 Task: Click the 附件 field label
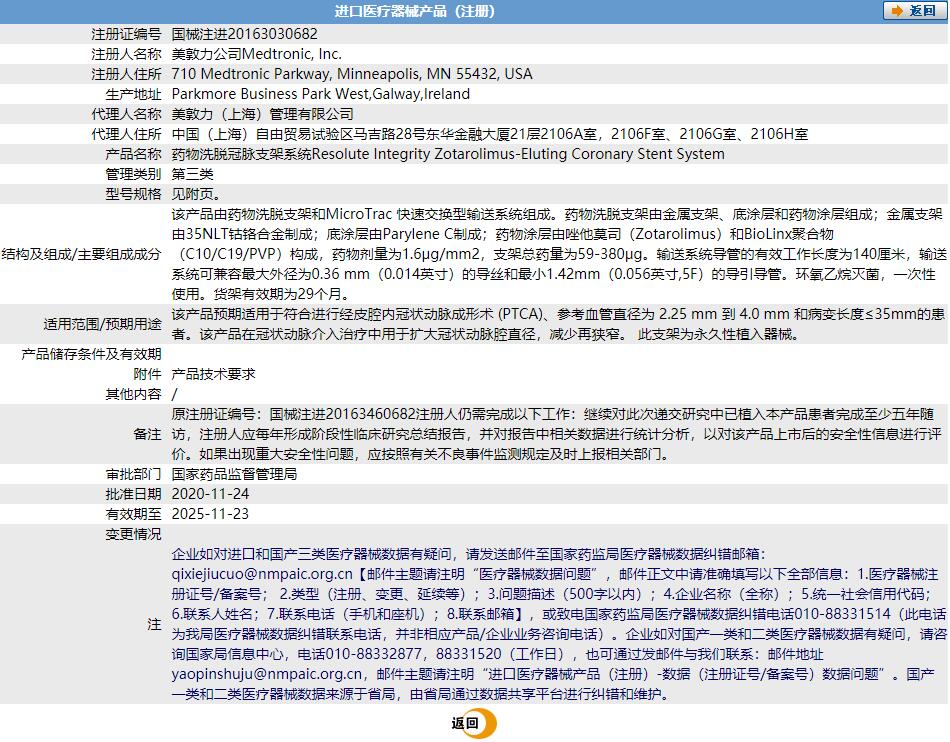point(147,374)
